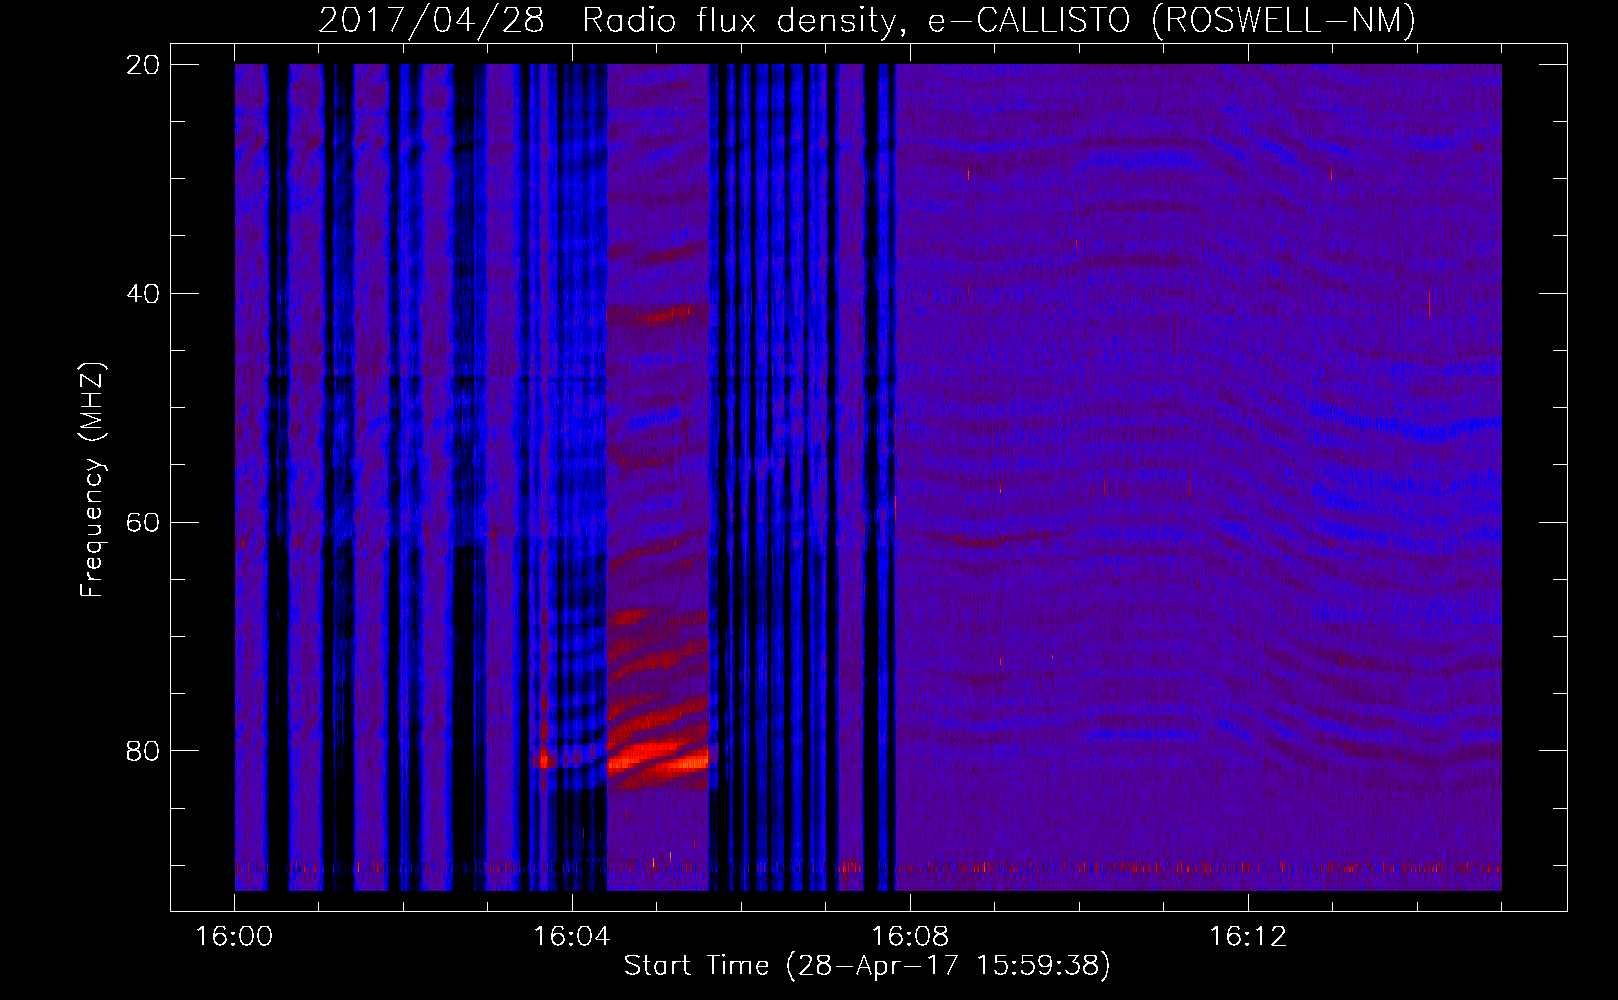
Task: Click the plot title '2017/04/28 Radio flux density'
Action: 607,20
